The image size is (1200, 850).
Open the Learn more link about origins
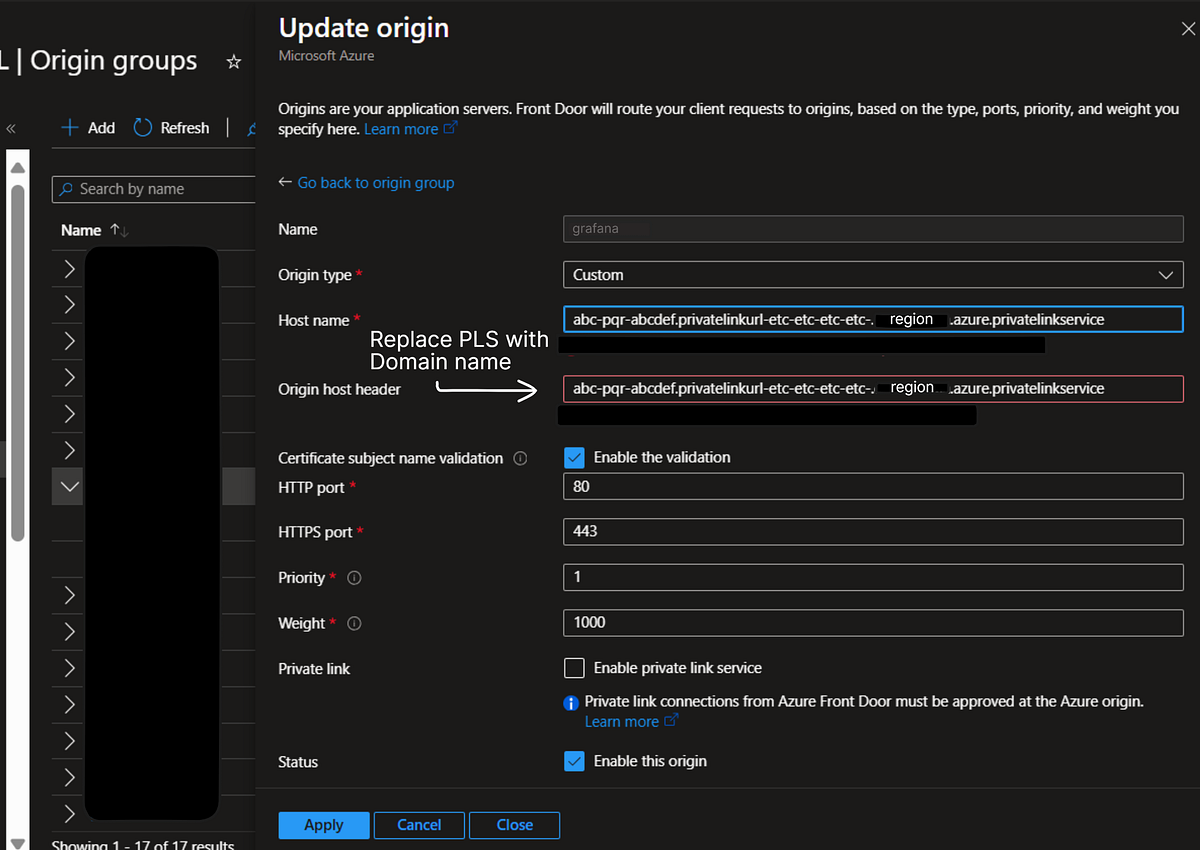pos(399,128)
